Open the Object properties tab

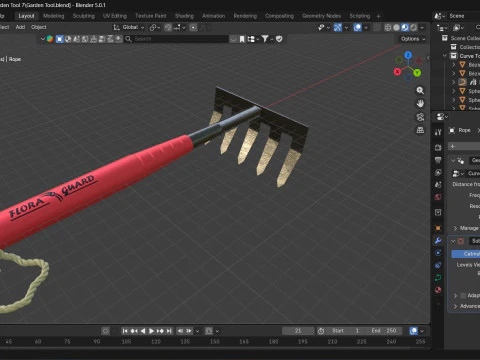click(x=438, y=228)
